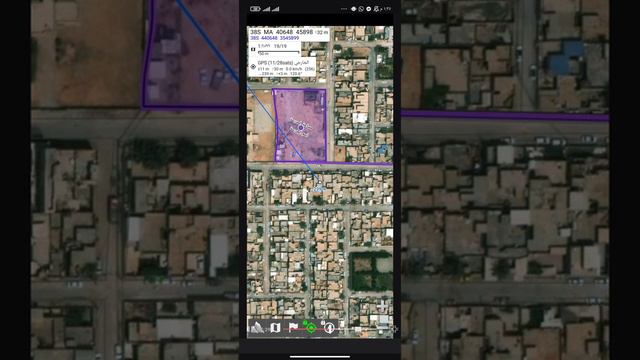The height and width of the screenshot is (360, 640).
Task: Open the terrain layers icon in bottom toolbar
Action: [257, 327]
